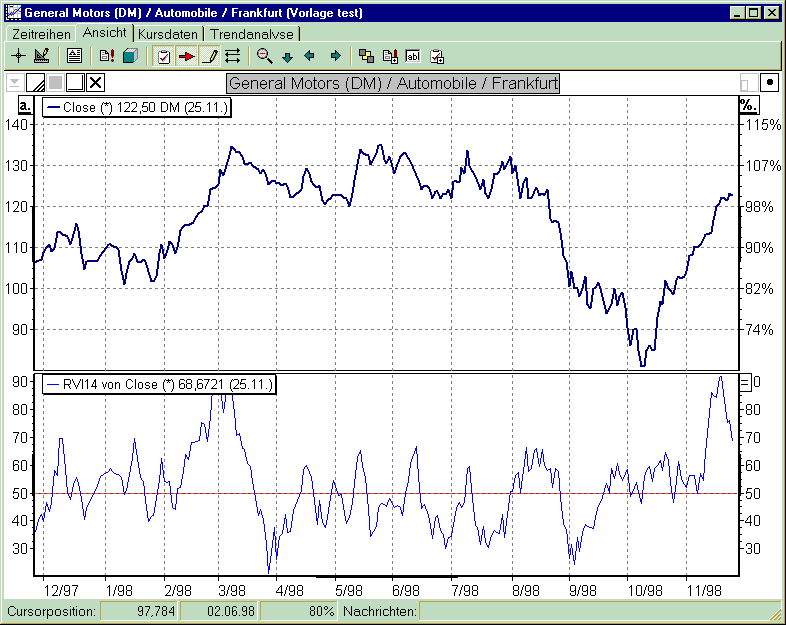Open the gray dropdown arrow left of chart title
Viewport: 786px width, 625px height.
tap(14, 83)
